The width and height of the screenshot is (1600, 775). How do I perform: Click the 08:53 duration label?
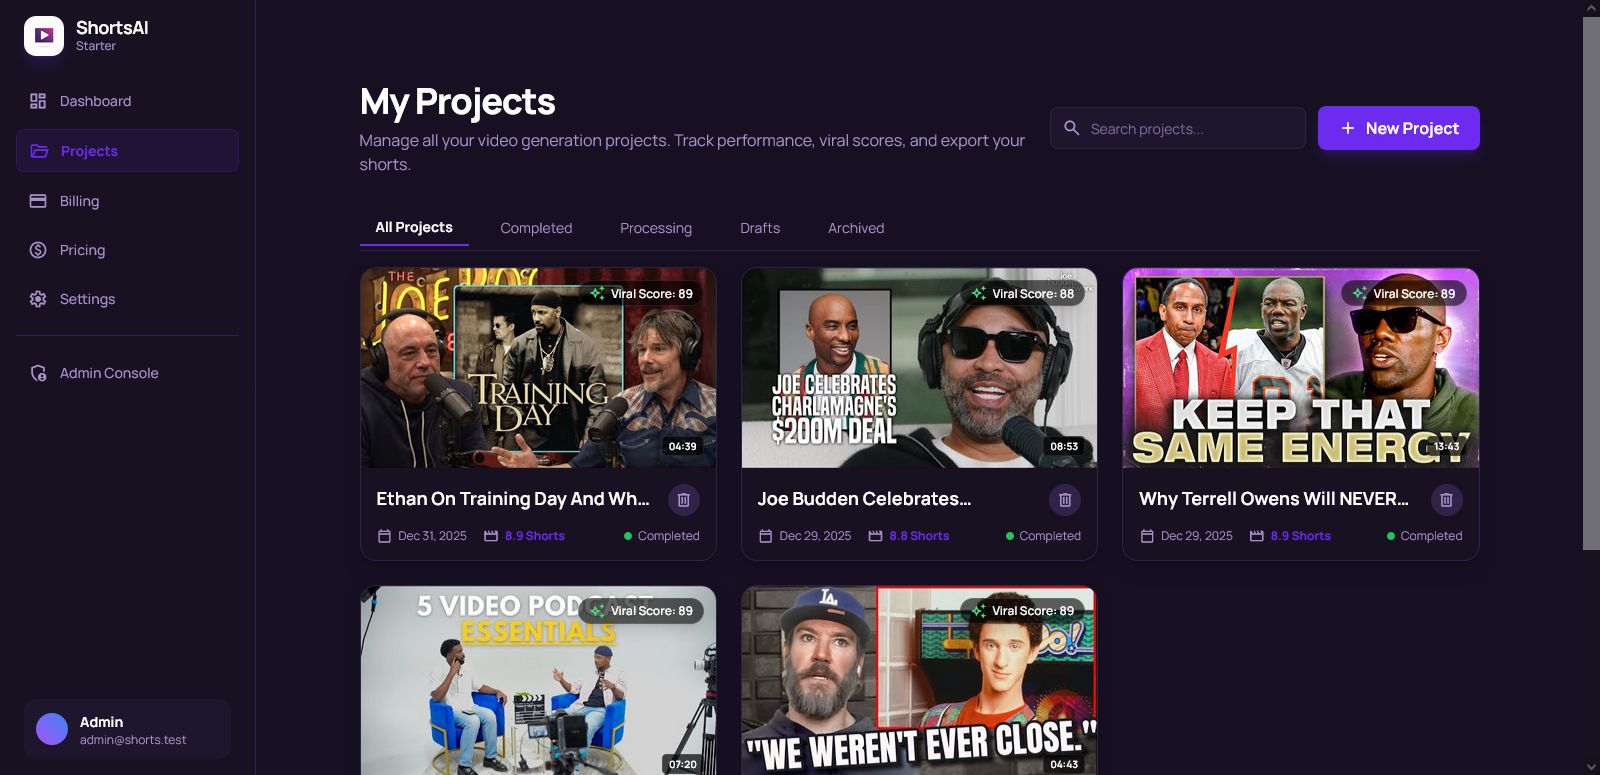[1064, 447]
